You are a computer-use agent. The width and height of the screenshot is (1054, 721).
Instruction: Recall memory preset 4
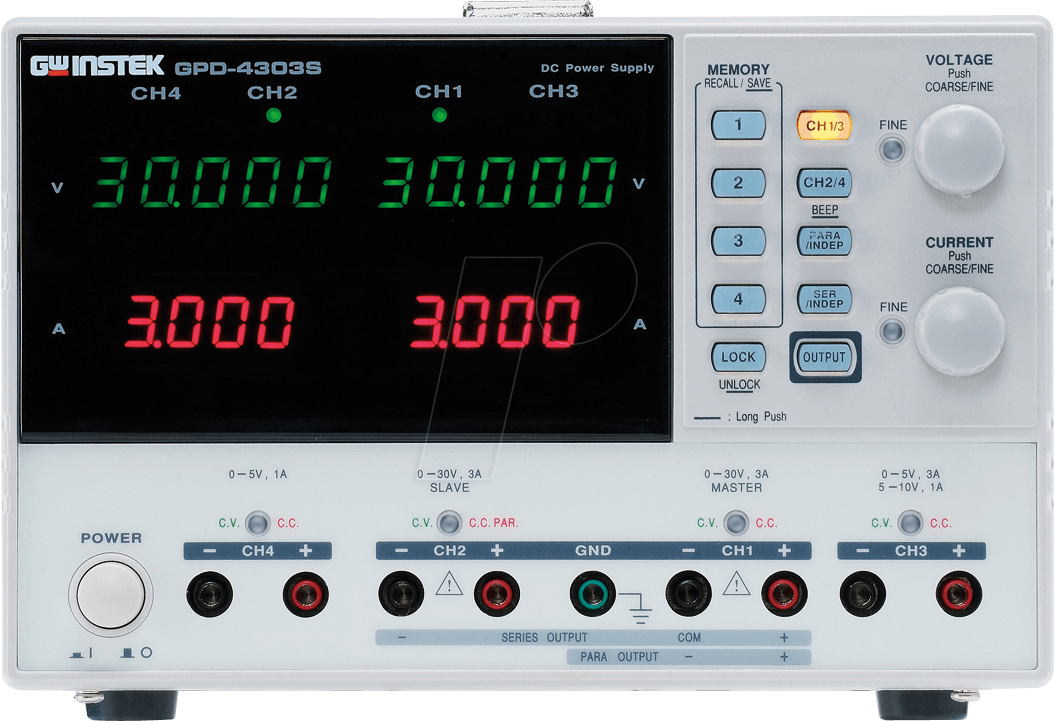tap(738, 299)
